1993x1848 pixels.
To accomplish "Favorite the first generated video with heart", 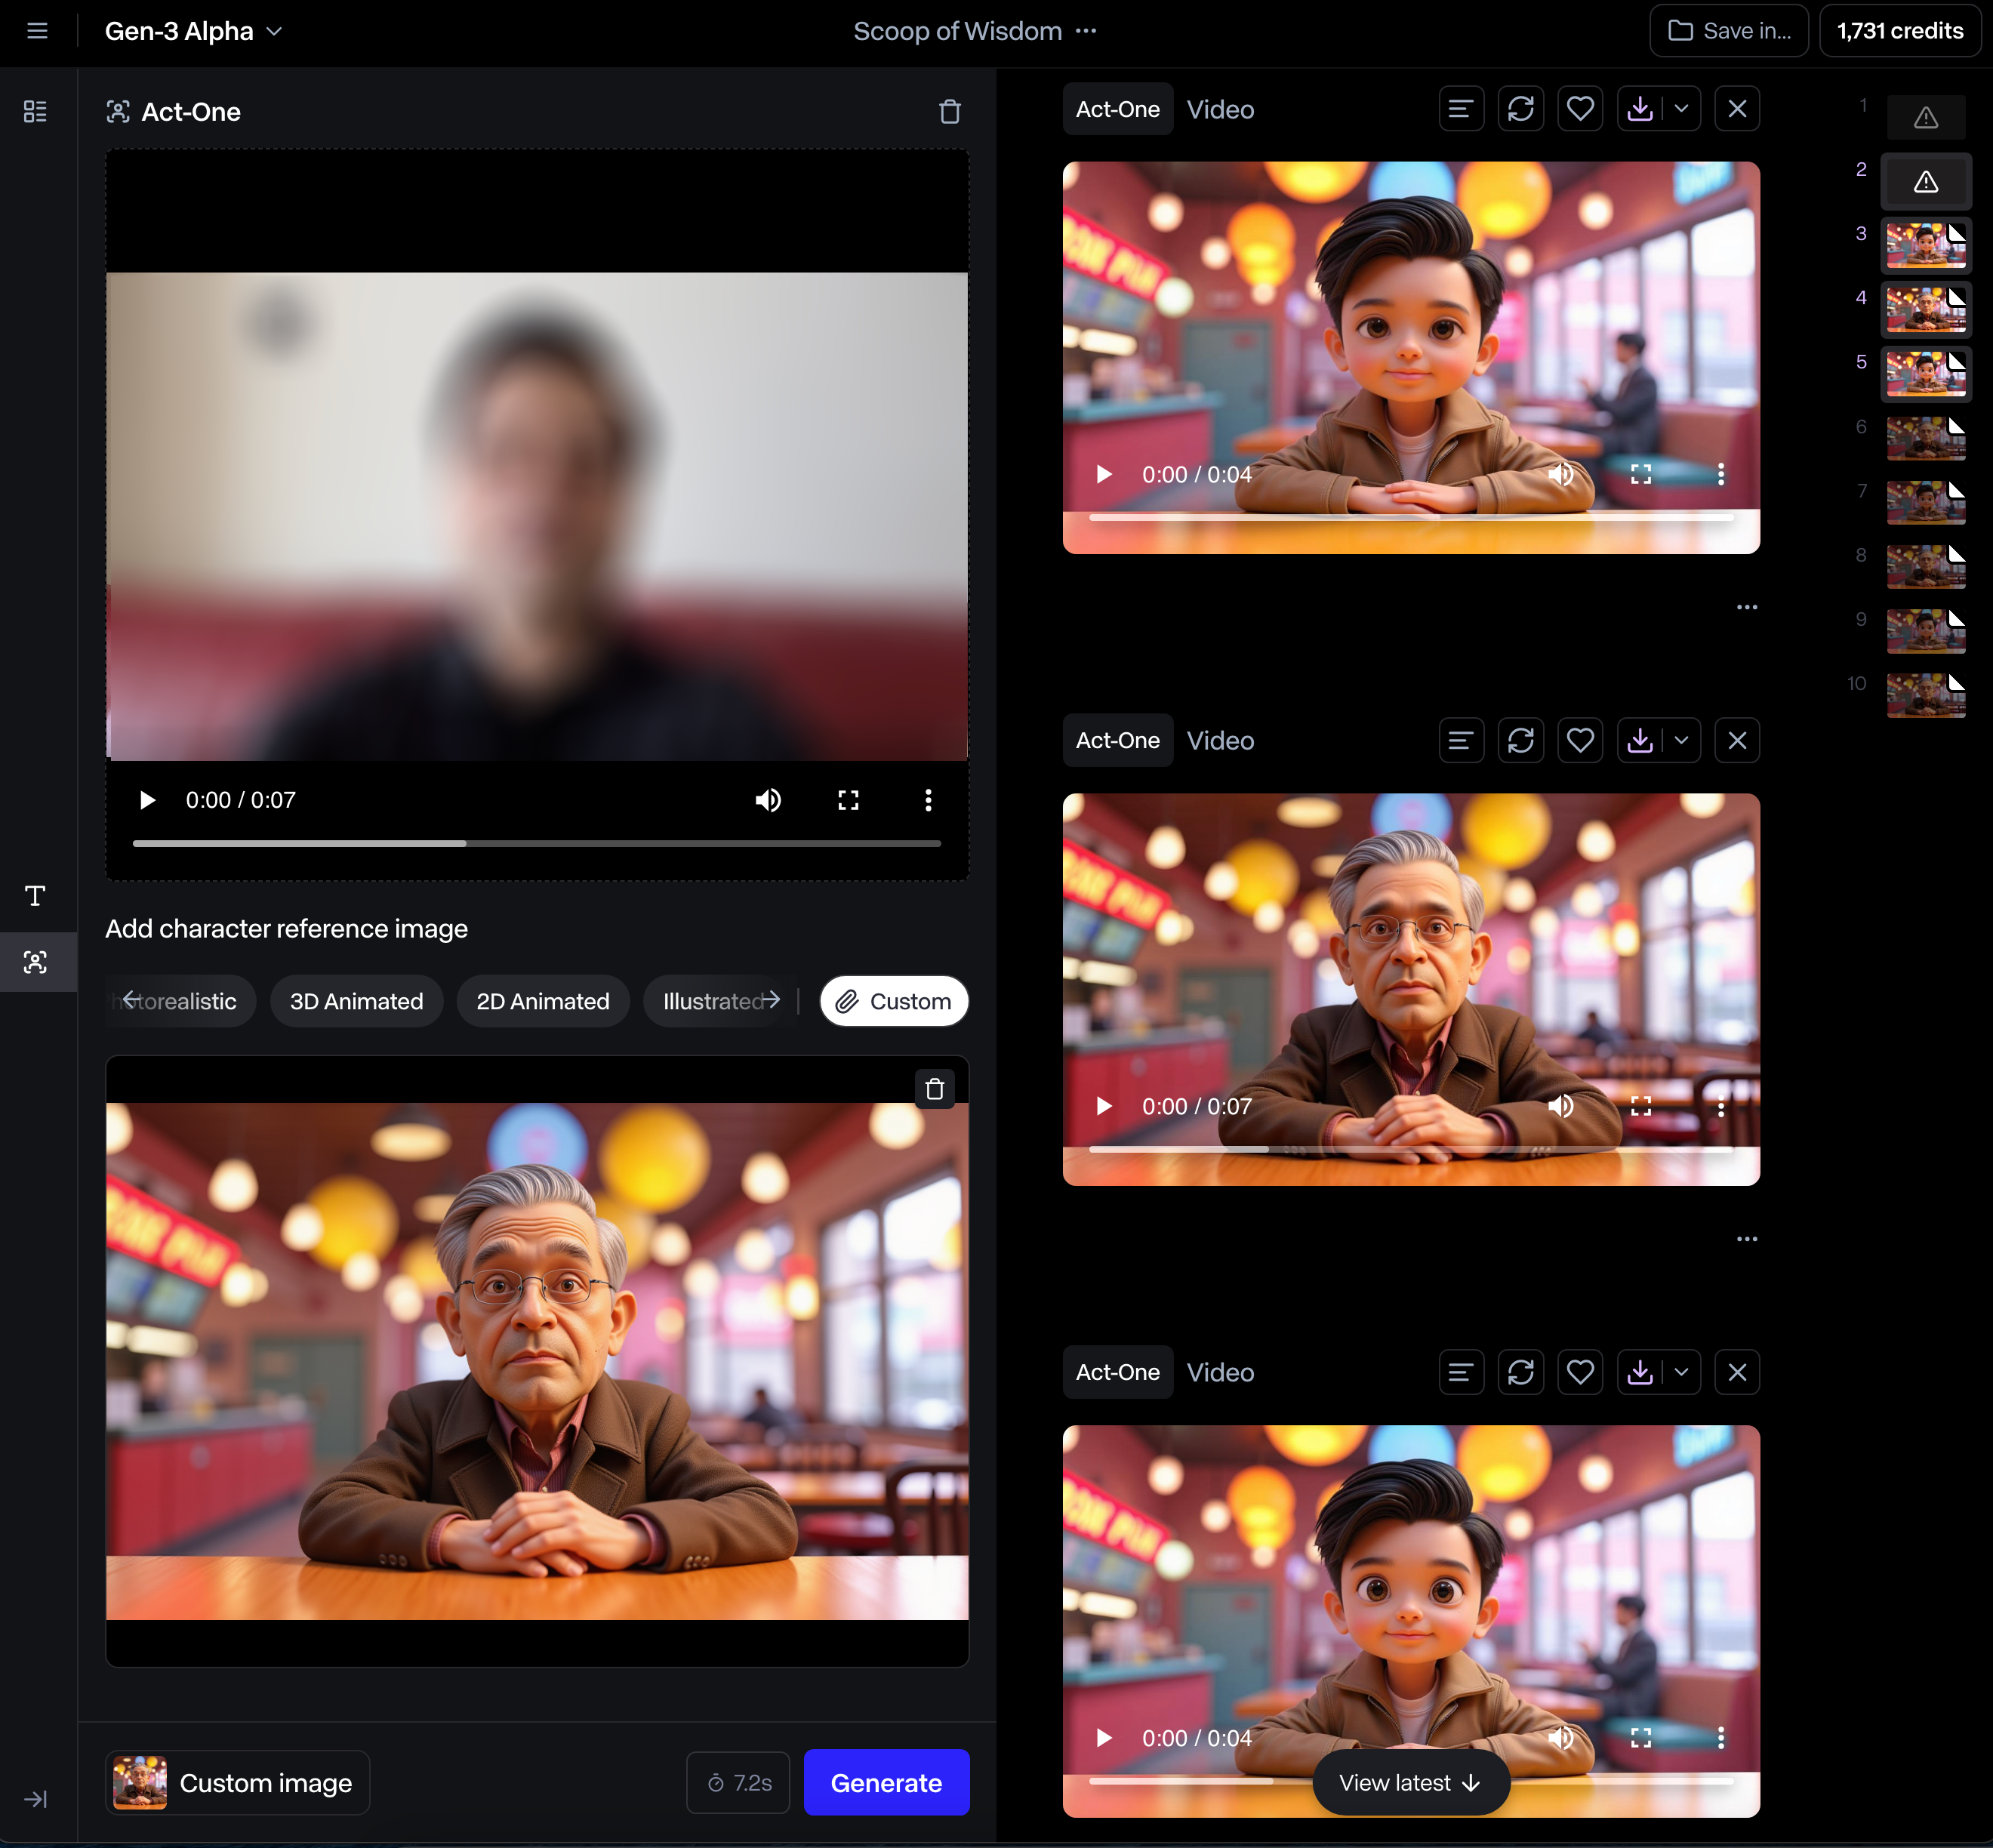I will click(1579, 109).
